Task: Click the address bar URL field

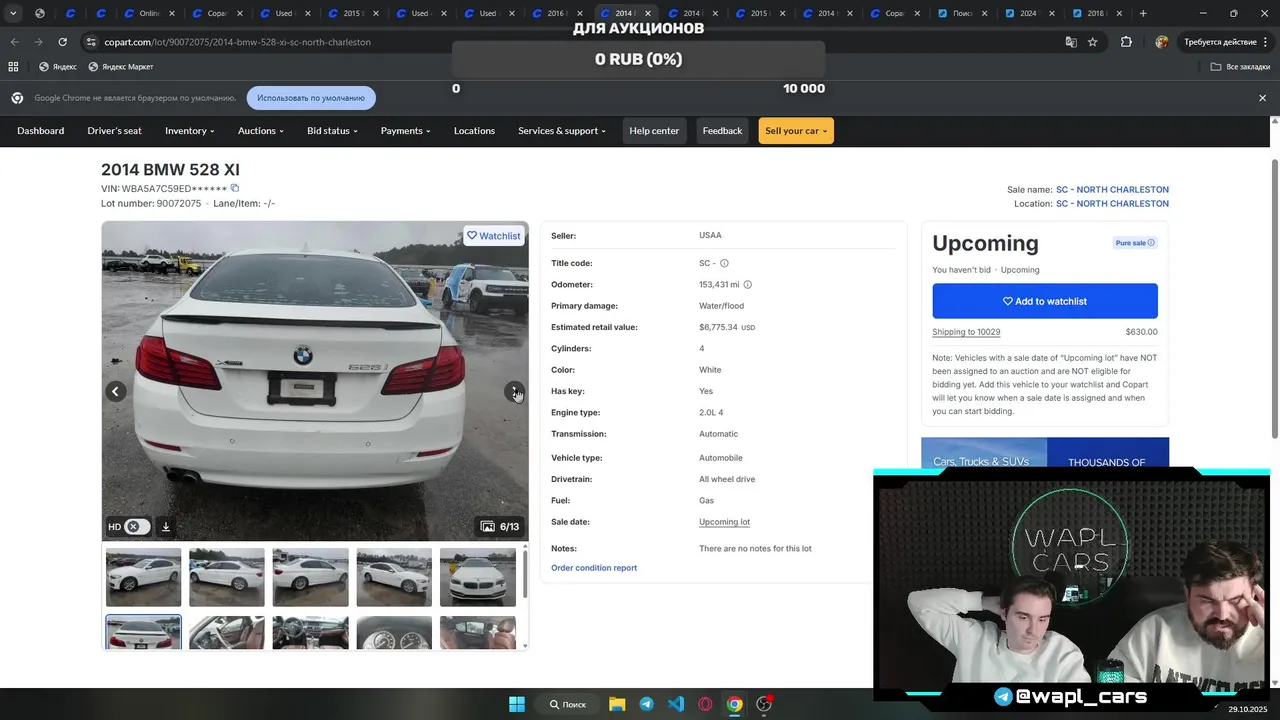Action: pyautogui.click(x=570, y=42)
